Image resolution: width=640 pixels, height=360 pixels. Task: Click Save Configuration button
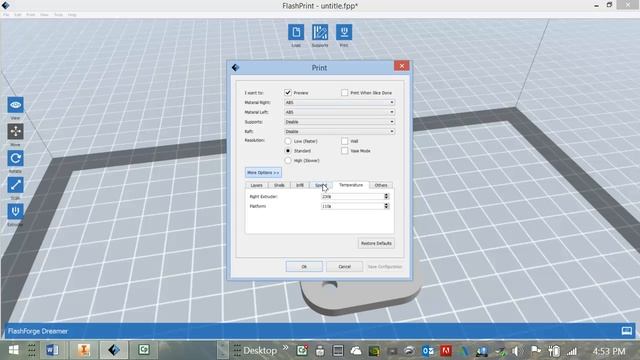(x=385, y=267)
